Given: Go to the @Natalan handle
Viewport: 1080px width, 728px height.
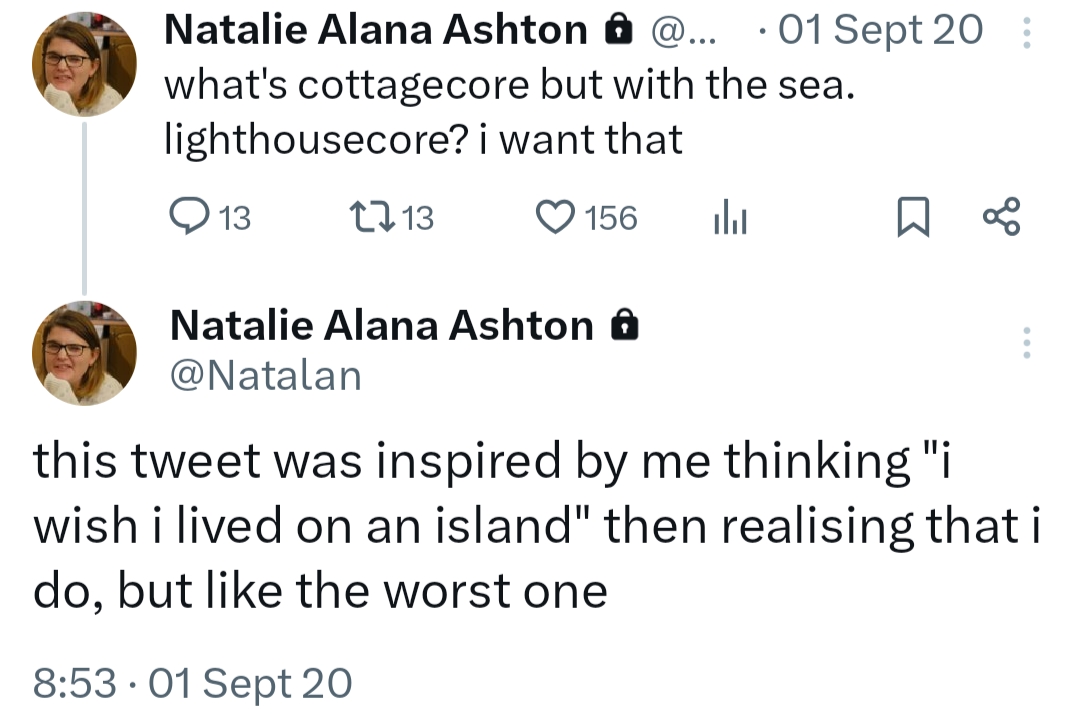Looking at the screenshot, I should pyautogui.click(x=265, y=375).
